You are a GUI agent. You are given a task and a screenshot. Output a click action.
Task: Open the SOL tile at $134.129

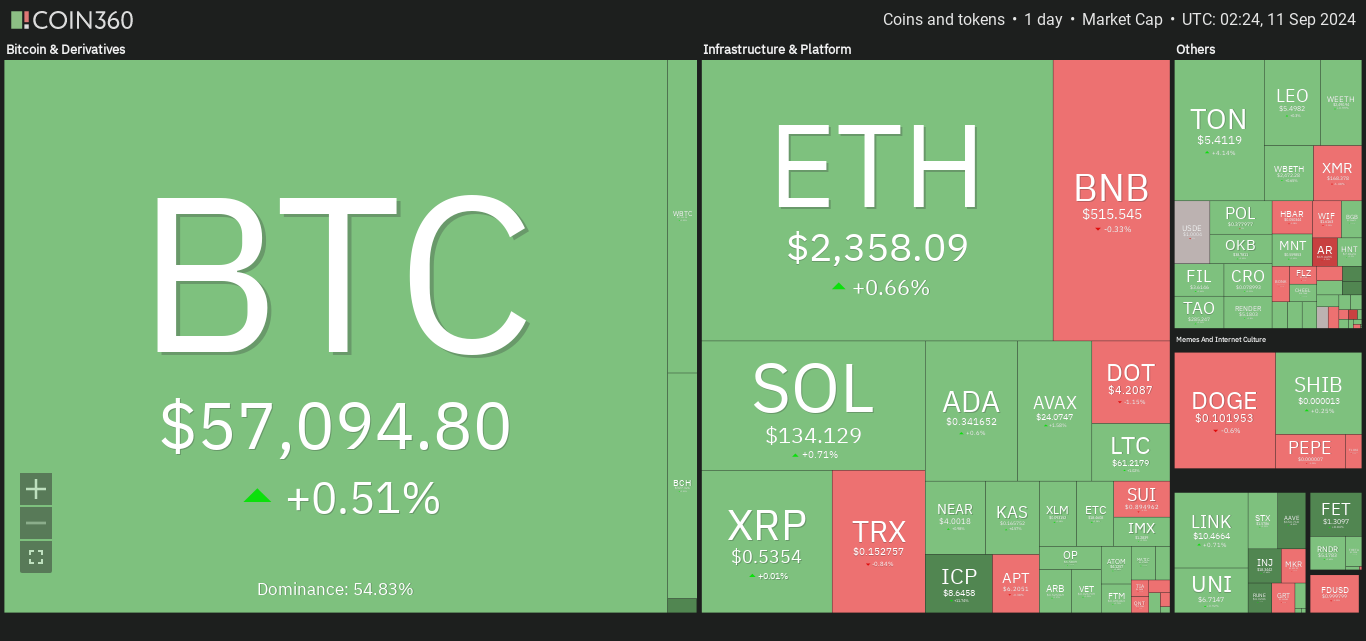[813, 406]
